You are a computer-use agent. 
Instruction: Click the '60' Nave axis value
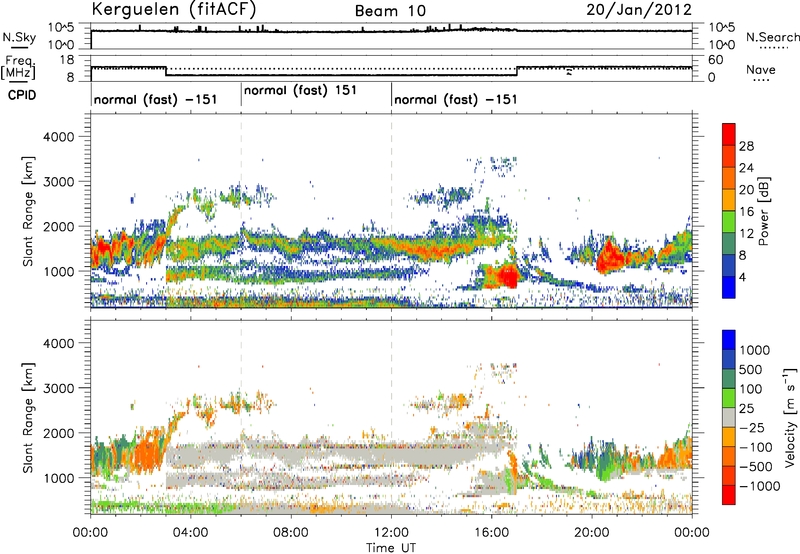pyautogui.click(x=716, y=60)
